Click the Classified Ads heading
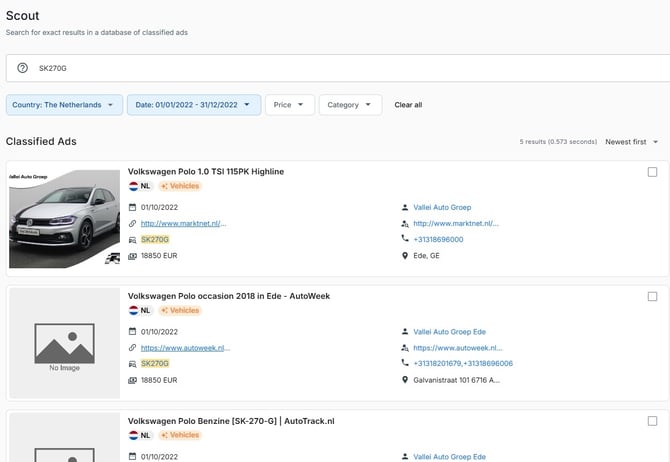The height and width of the screenshot is (462, 670). pos(41,141)
